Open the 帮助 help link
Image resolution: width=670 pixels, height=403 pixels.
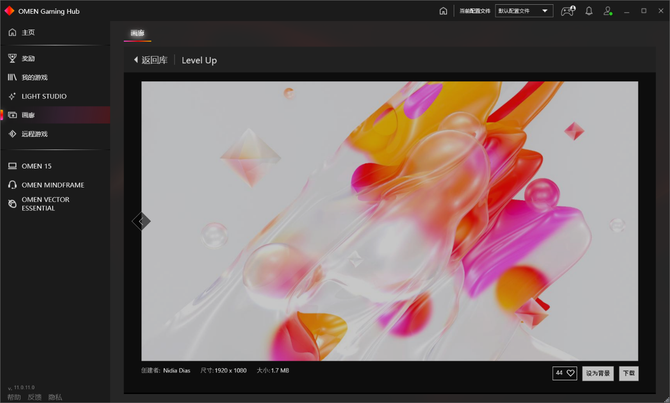click(x=14, y=397)
